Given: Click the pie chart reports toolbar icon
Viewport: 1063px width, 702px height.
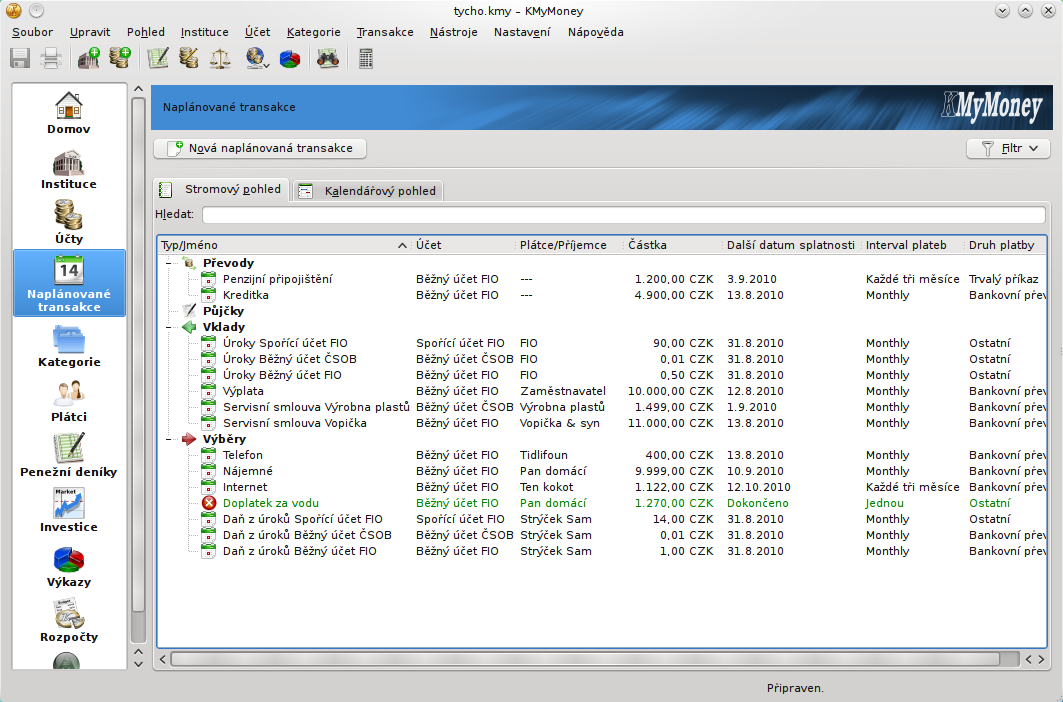Looking at the screenshot, I should point(290,59).
